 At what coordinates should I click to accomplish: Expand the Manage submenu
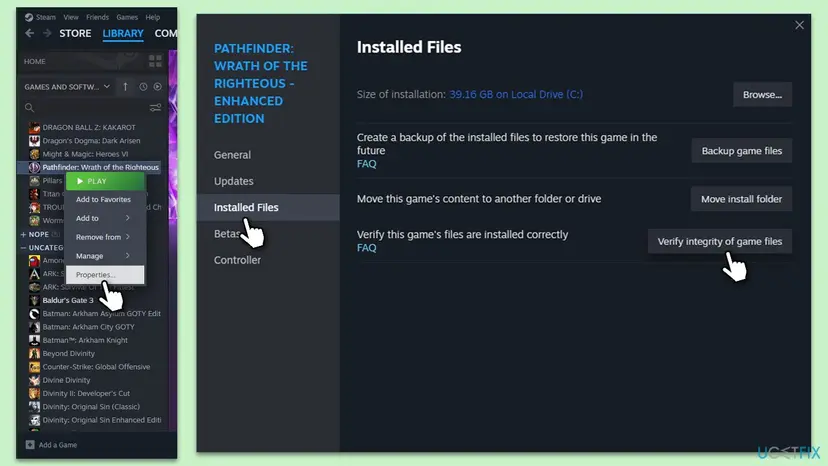[x=105, y=256]
